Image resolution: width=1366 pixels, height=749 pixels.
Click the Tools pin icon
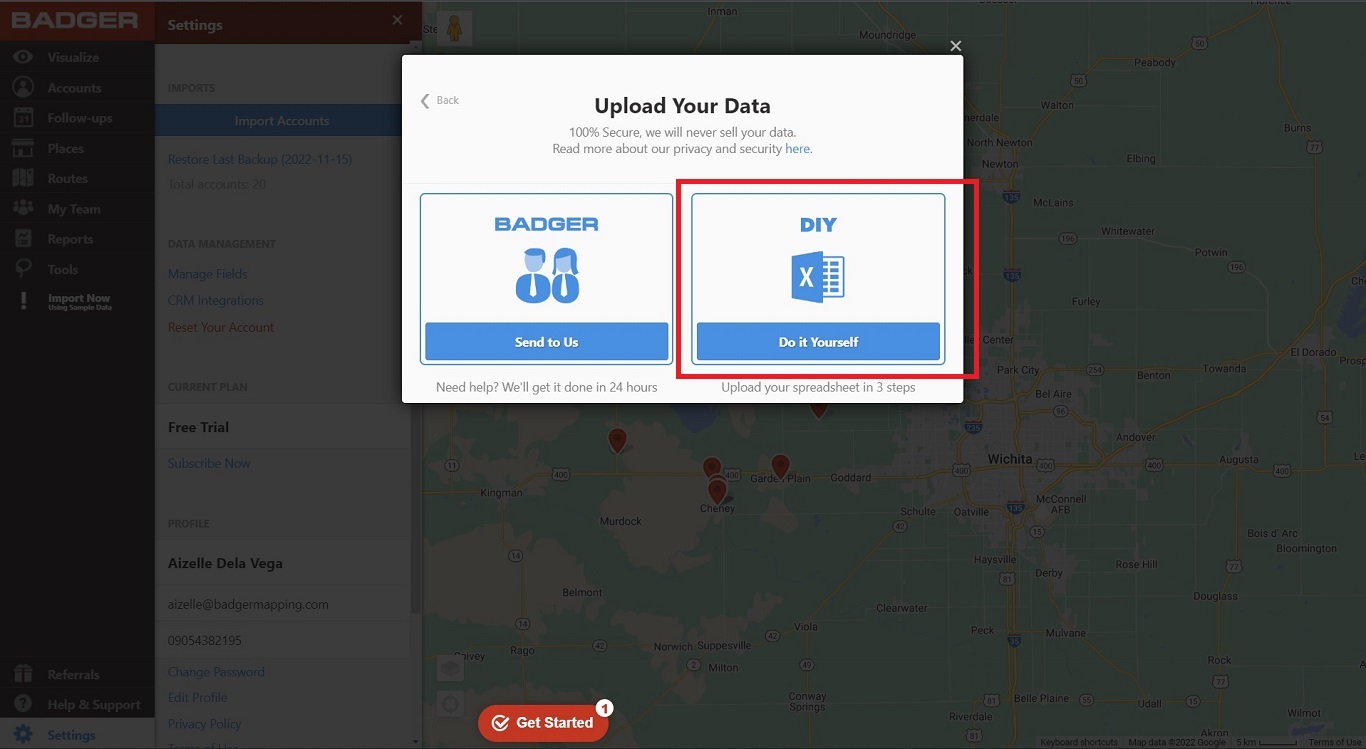click(23, 269)
